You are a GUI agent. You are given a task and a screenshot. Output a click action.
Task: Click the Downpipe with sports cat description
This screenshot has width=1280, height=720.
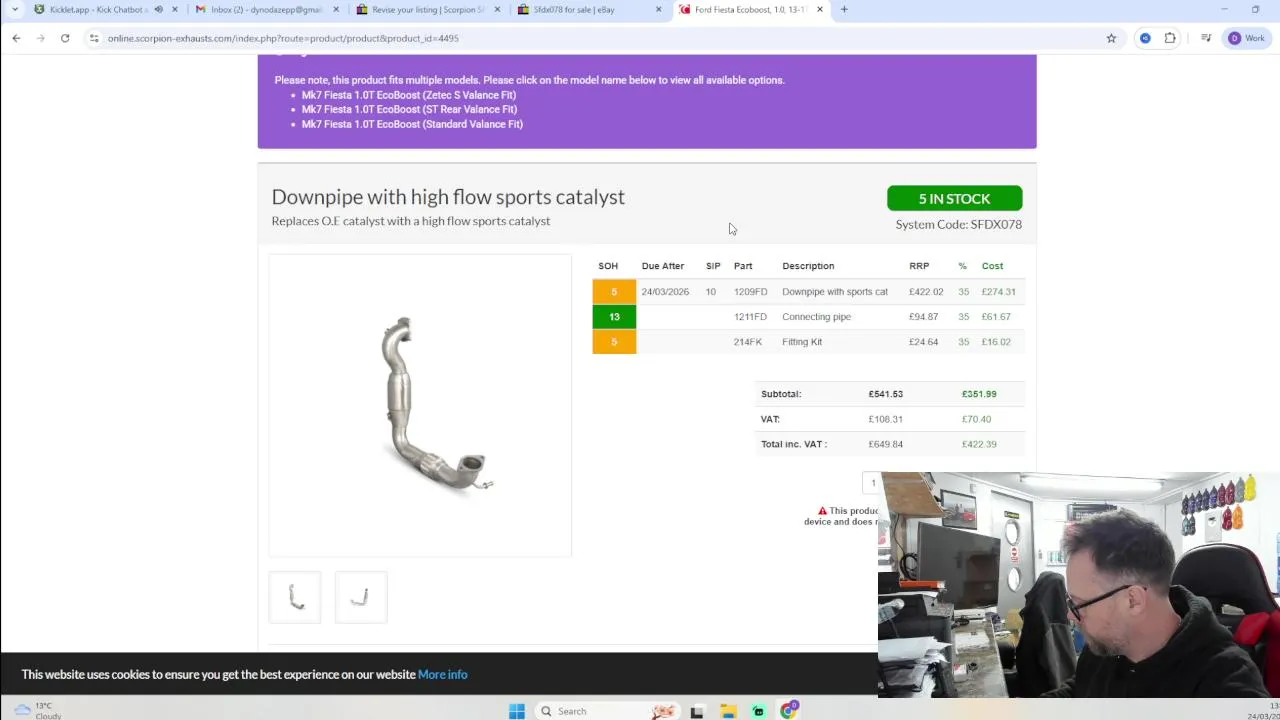click(x=835, y=292)
